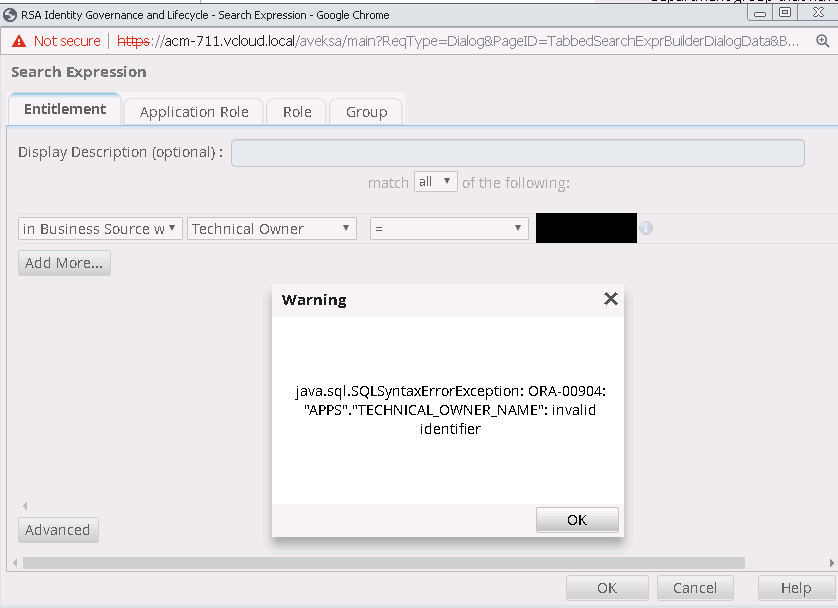The height and width of the screenshot is (608, 838).
Task: Click the left arrow above the Advanced button
Action: [23, 506]
